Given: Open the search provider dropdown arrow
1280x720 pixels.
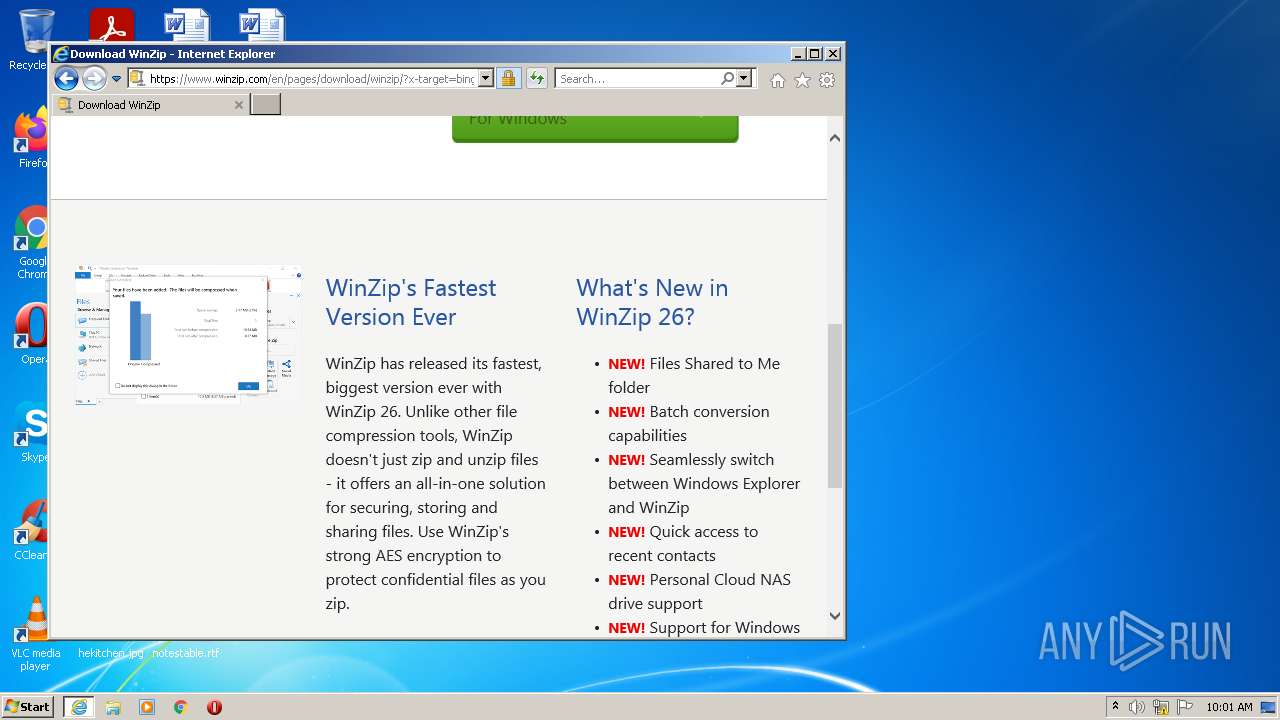Looking at the screenshot, I should pos(744,78).
